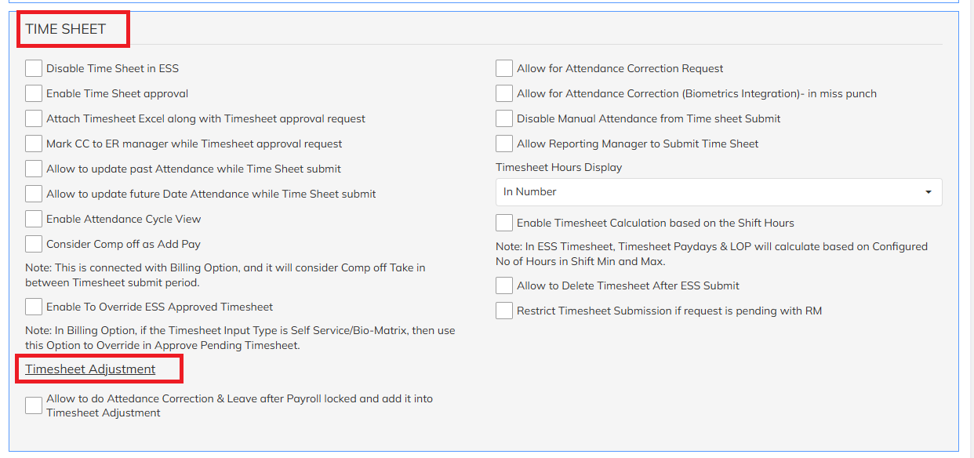Enable Time Sheet approval checkbox

34,93
